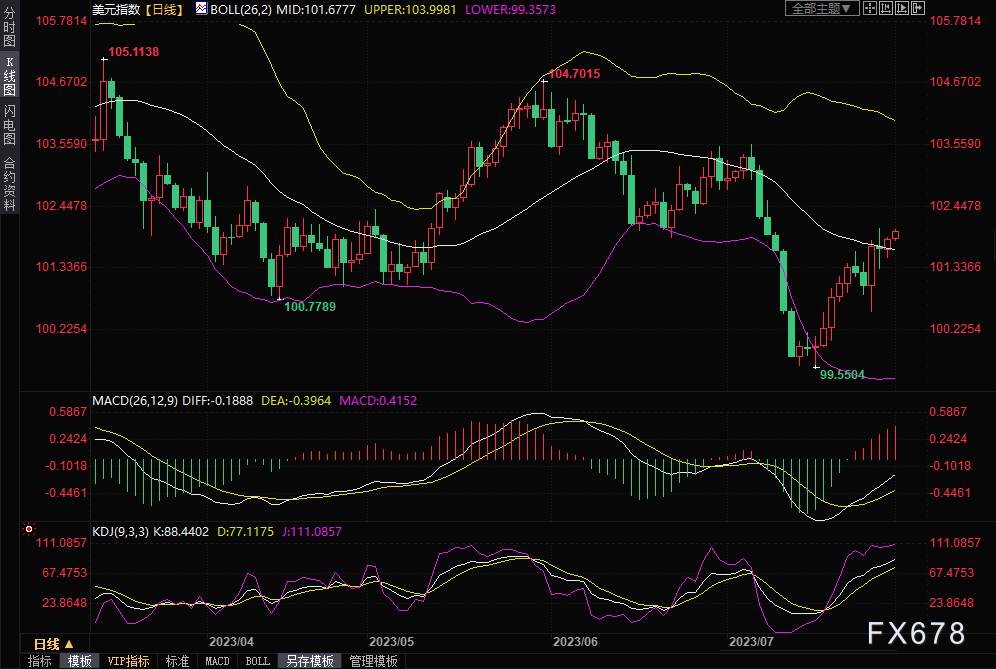The height and width of the screenshot is (669, 996).
Task: Click the jump-to-start chart icon
Action: 885,8
